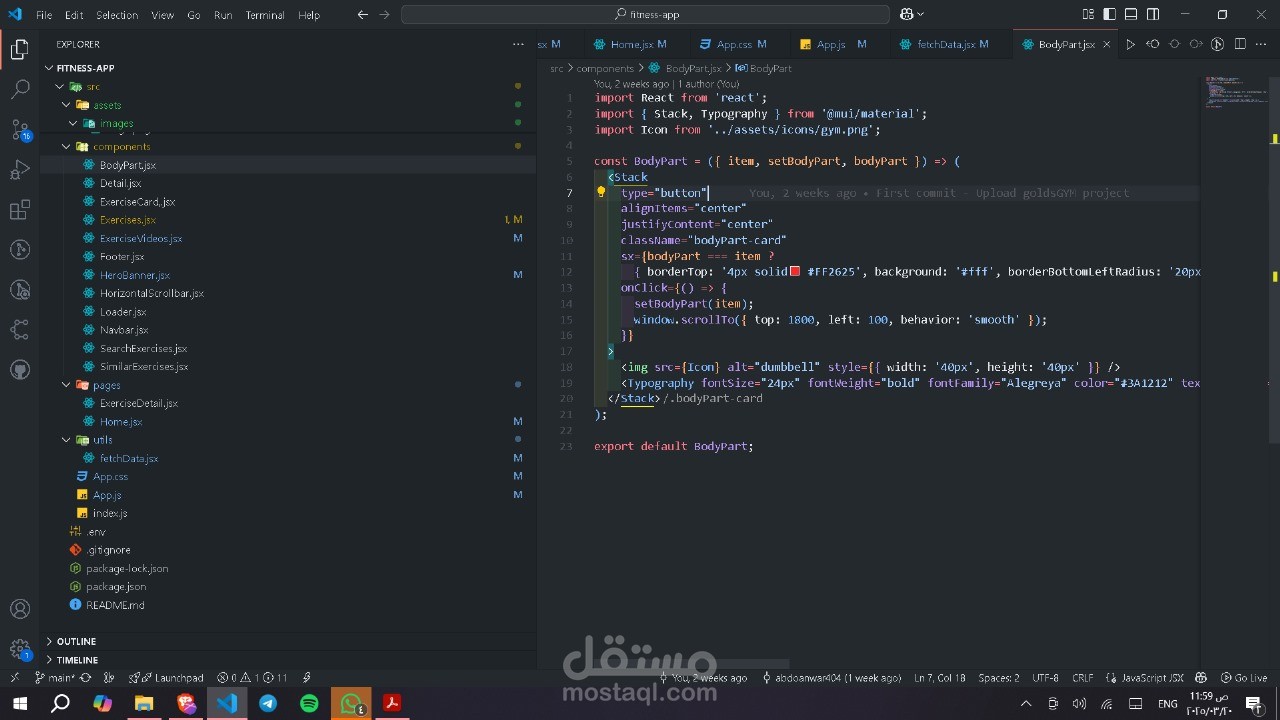Click Customize Layout icon in title bar

[x=1089, y=15]
